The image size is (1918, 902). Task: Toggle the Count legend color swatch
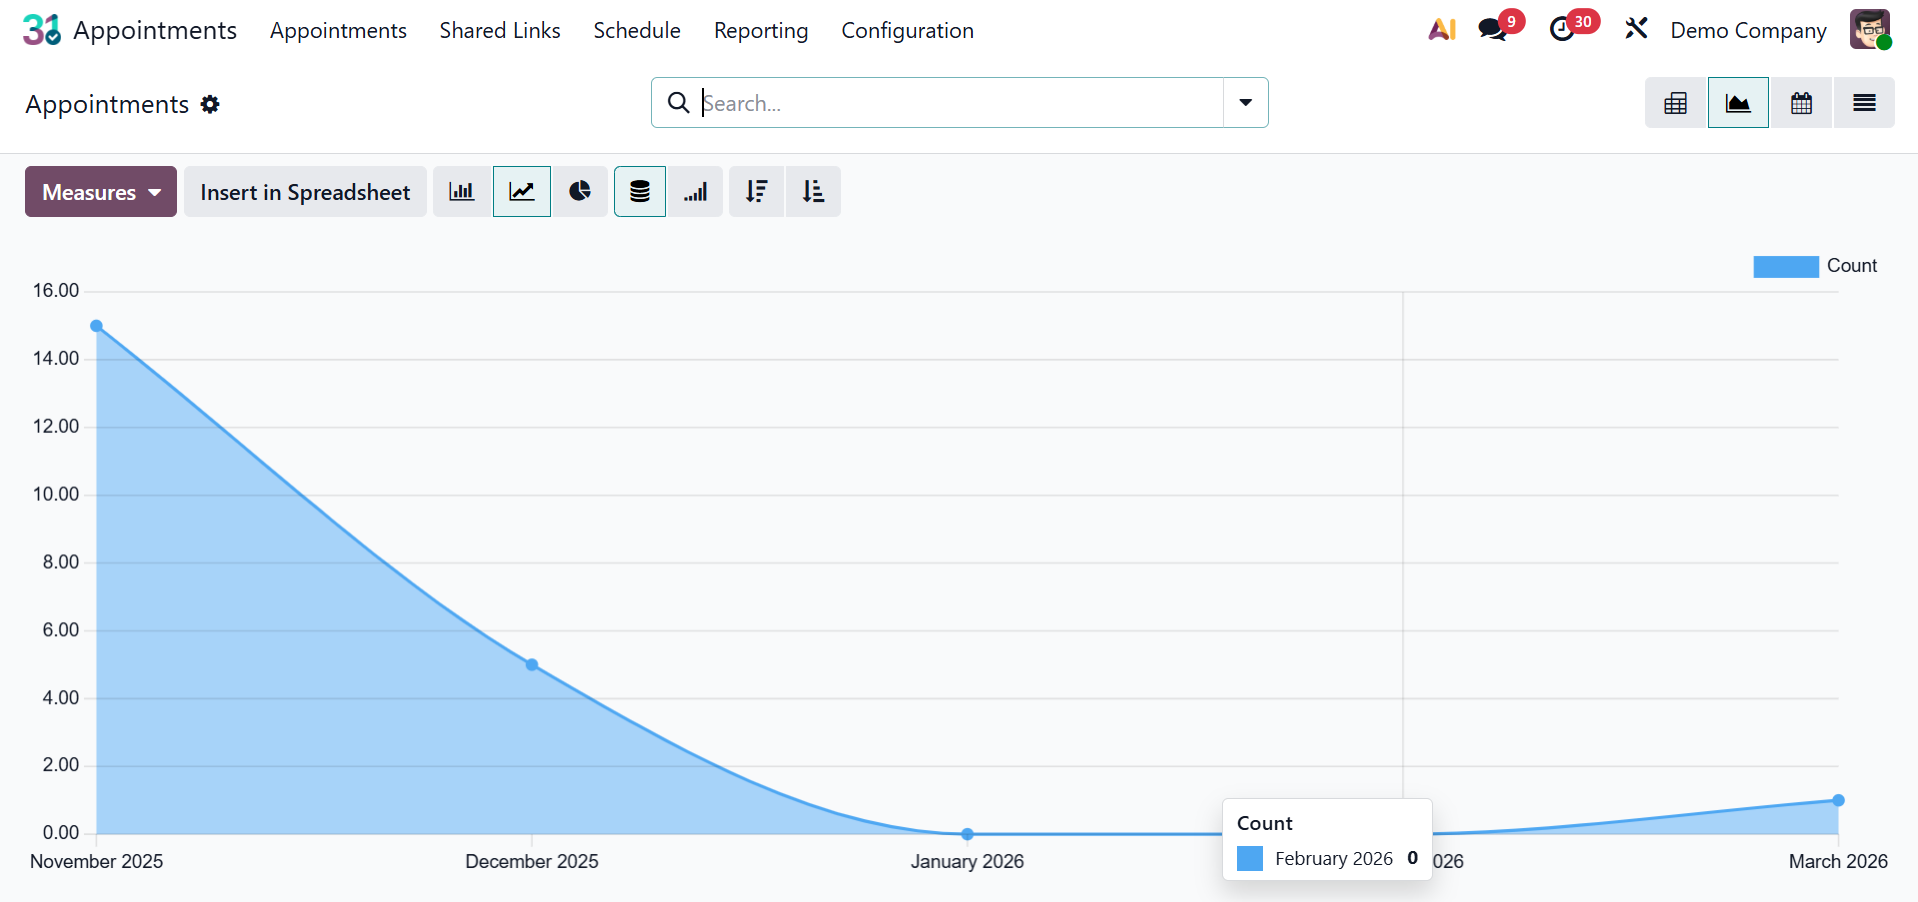(x=1785, y=266)
